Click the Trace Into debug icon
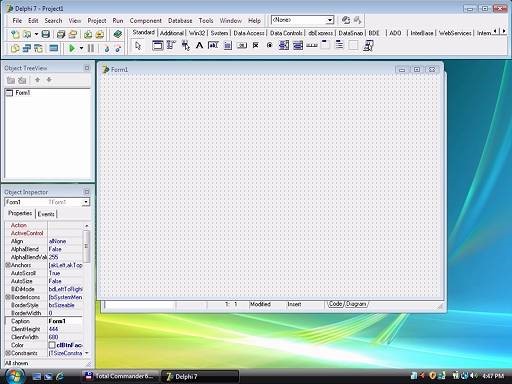Image resolution: width=512 pixels, height=384 pixels. click(x=107, y=49)
